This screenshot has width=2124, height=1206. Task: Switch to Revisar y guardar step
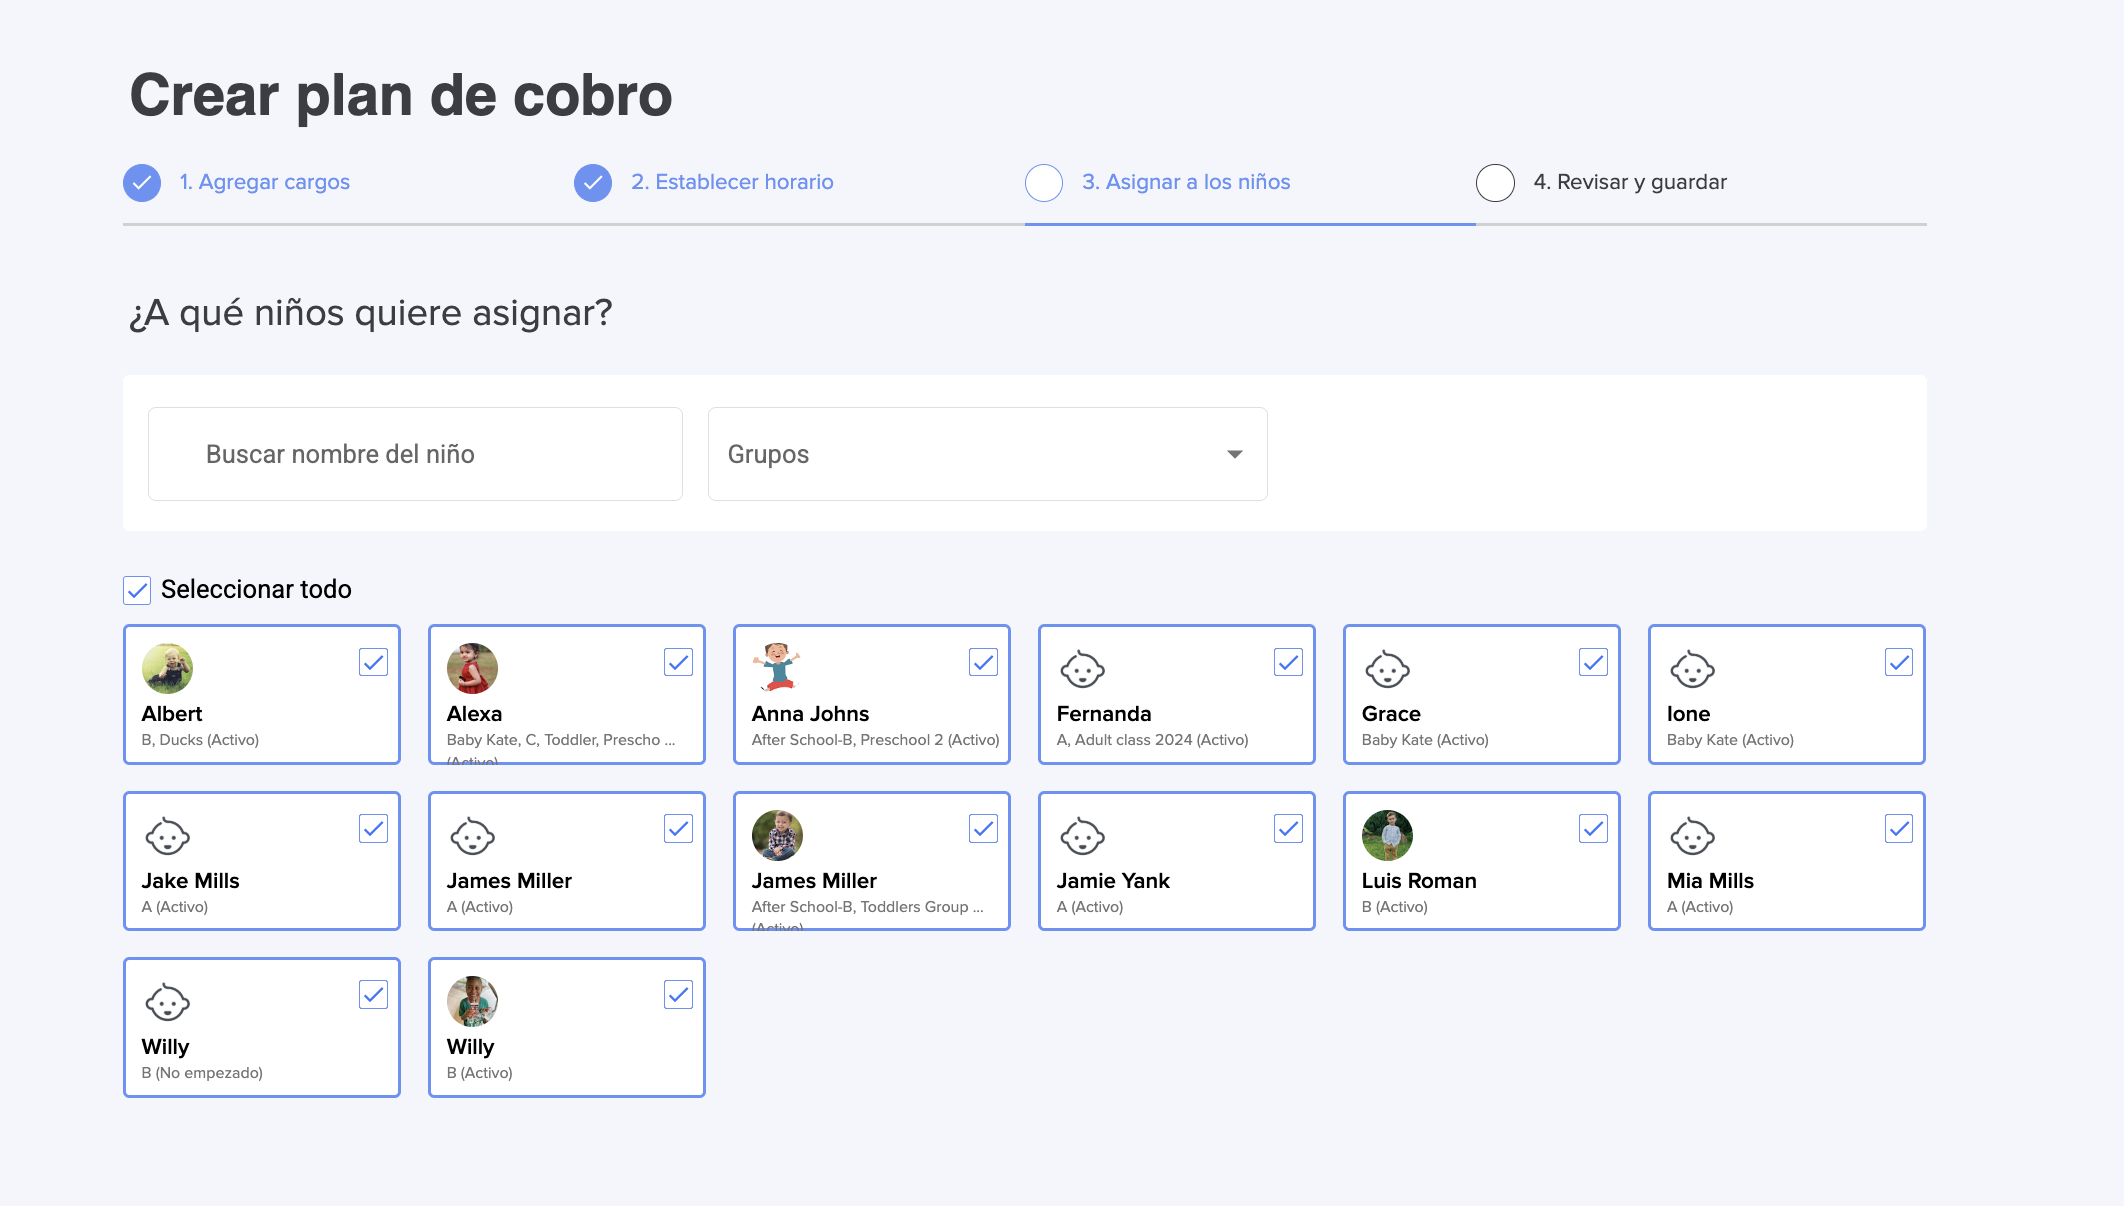(1629, 182)
